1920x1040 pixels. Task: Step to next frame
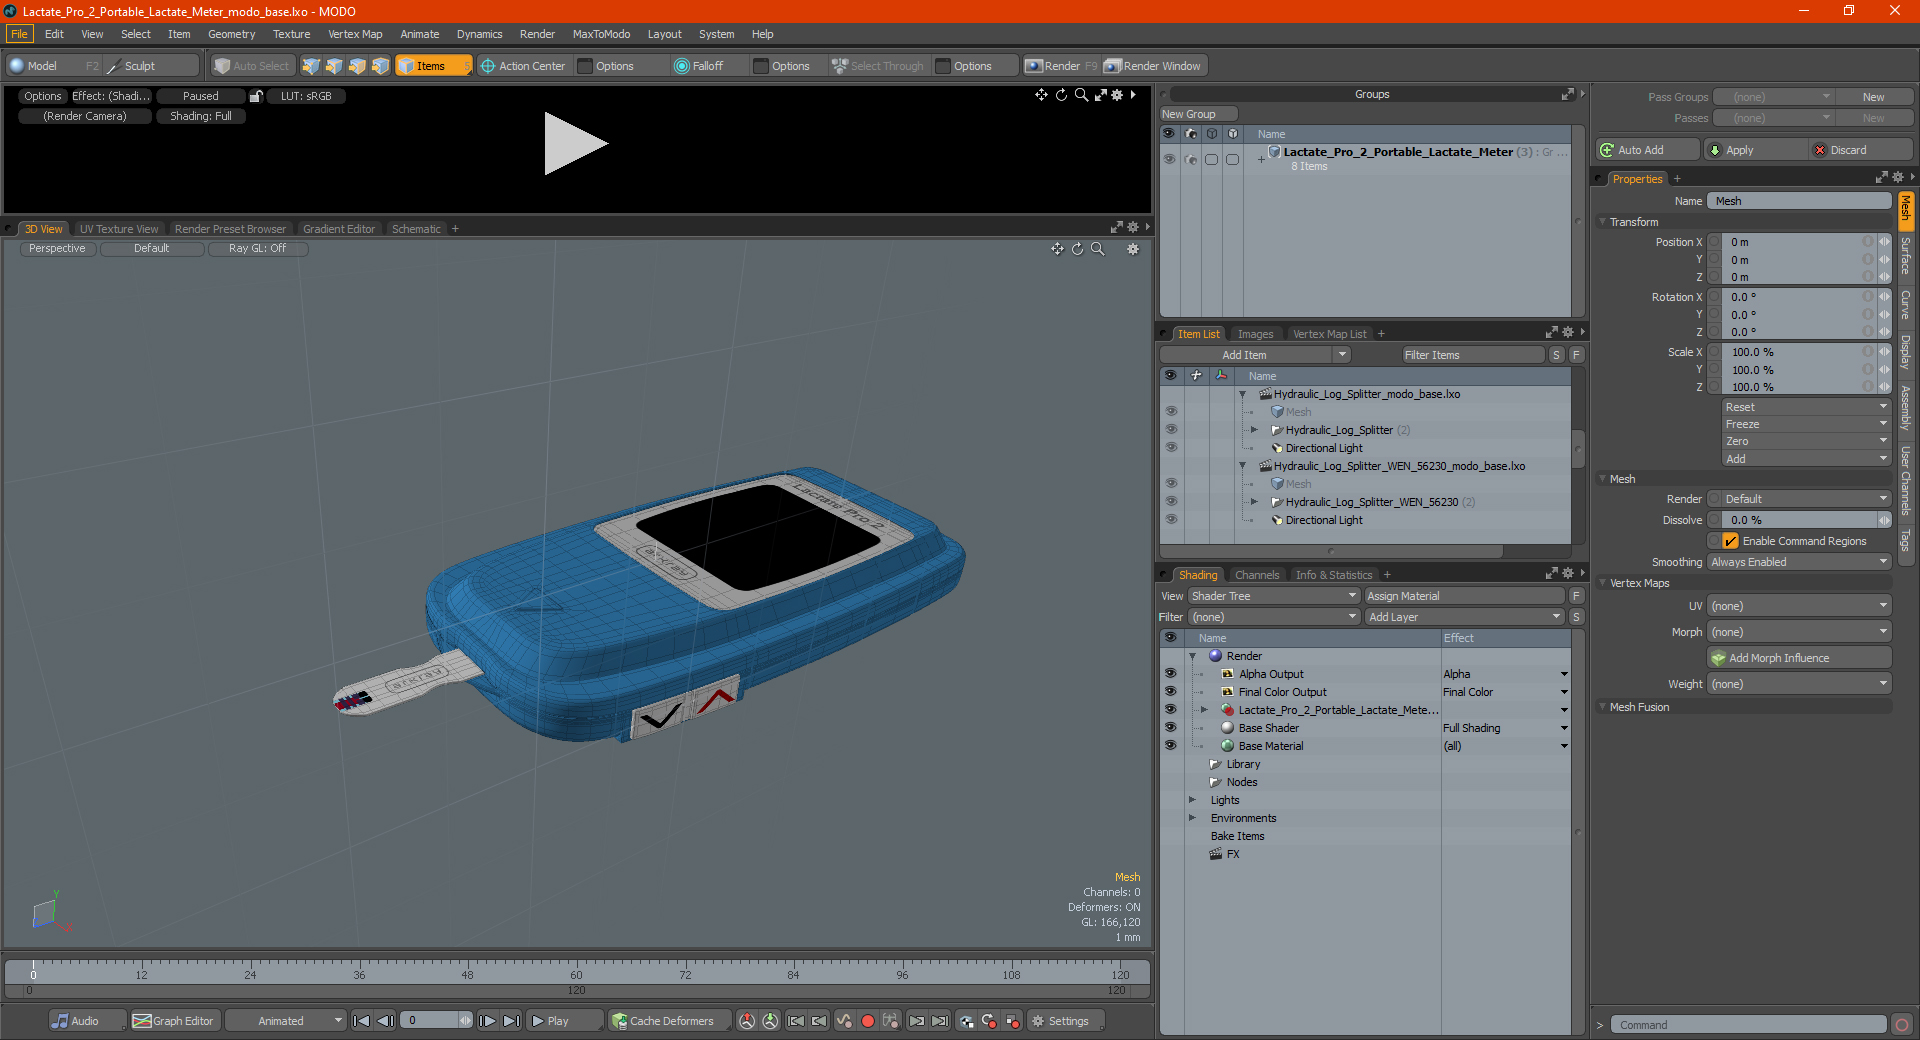488,1021
